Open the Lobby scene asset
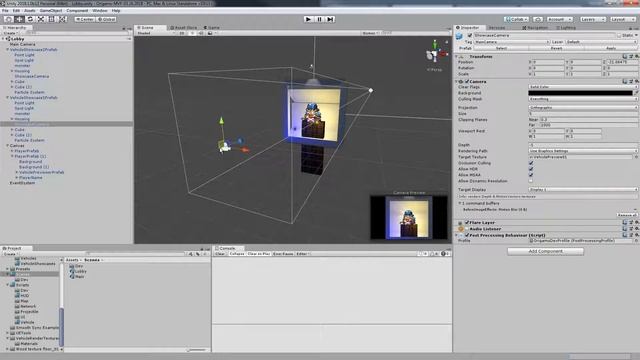This screenshot has height=360, width=640. coord(78,271)
